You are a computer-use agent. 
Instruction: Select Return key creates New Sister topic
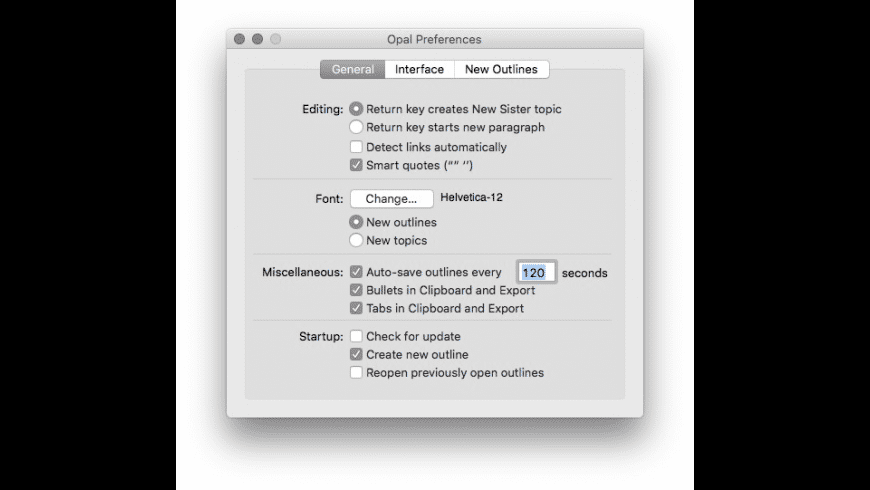356,109
